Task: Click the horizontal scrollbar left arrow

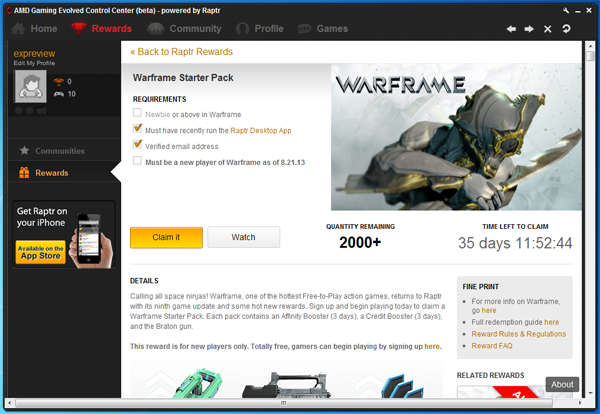Action: (x=10, y=403)
